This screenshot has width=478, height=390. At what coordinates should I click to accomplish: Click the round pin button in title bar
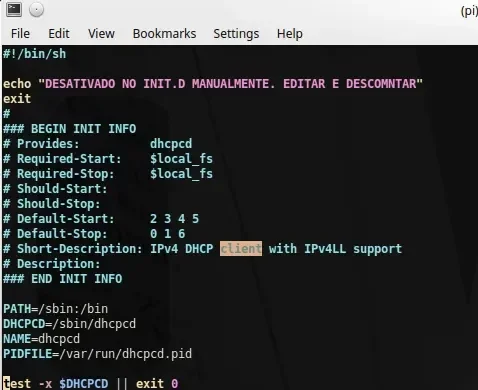point(36,9)
